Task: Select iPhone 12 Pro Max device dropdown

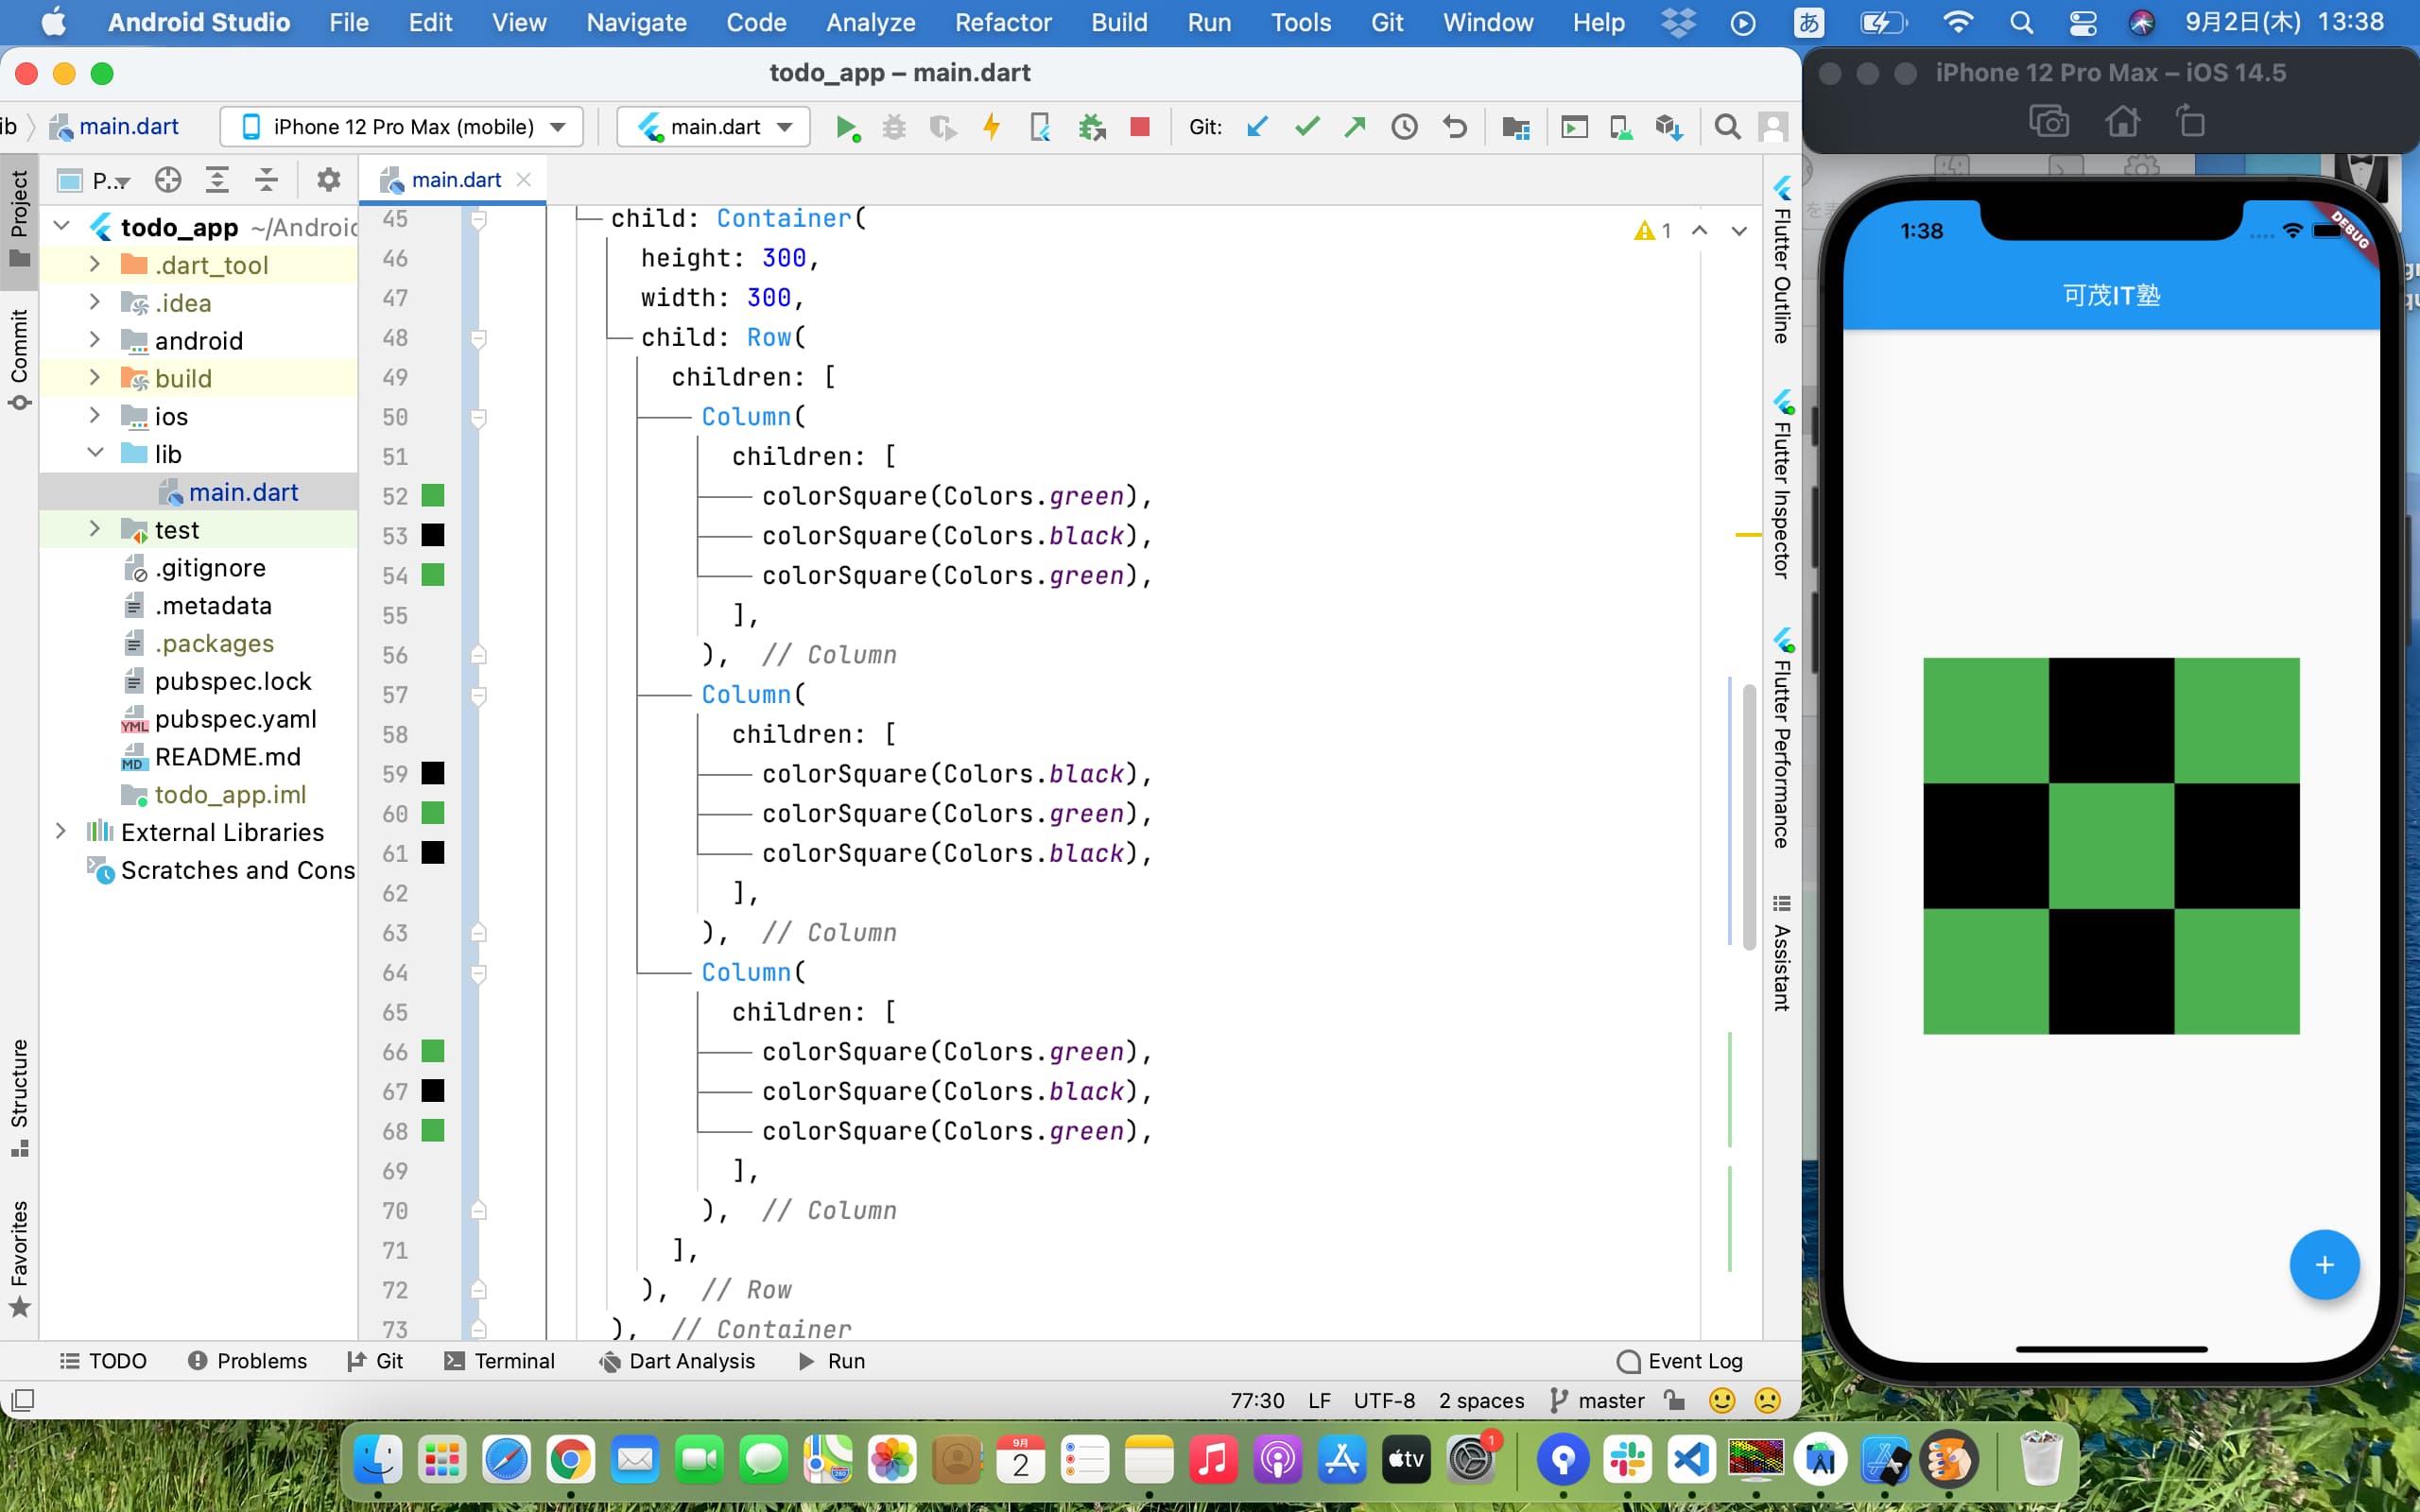Action: (403, 126)
